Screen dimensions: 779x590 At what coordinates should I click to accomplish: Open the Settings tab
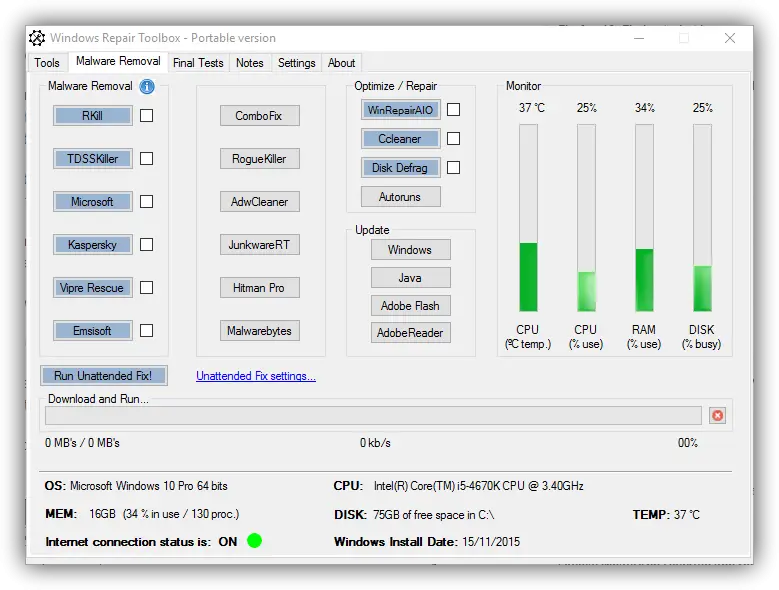pyautogui.click(x=297, y=63)
